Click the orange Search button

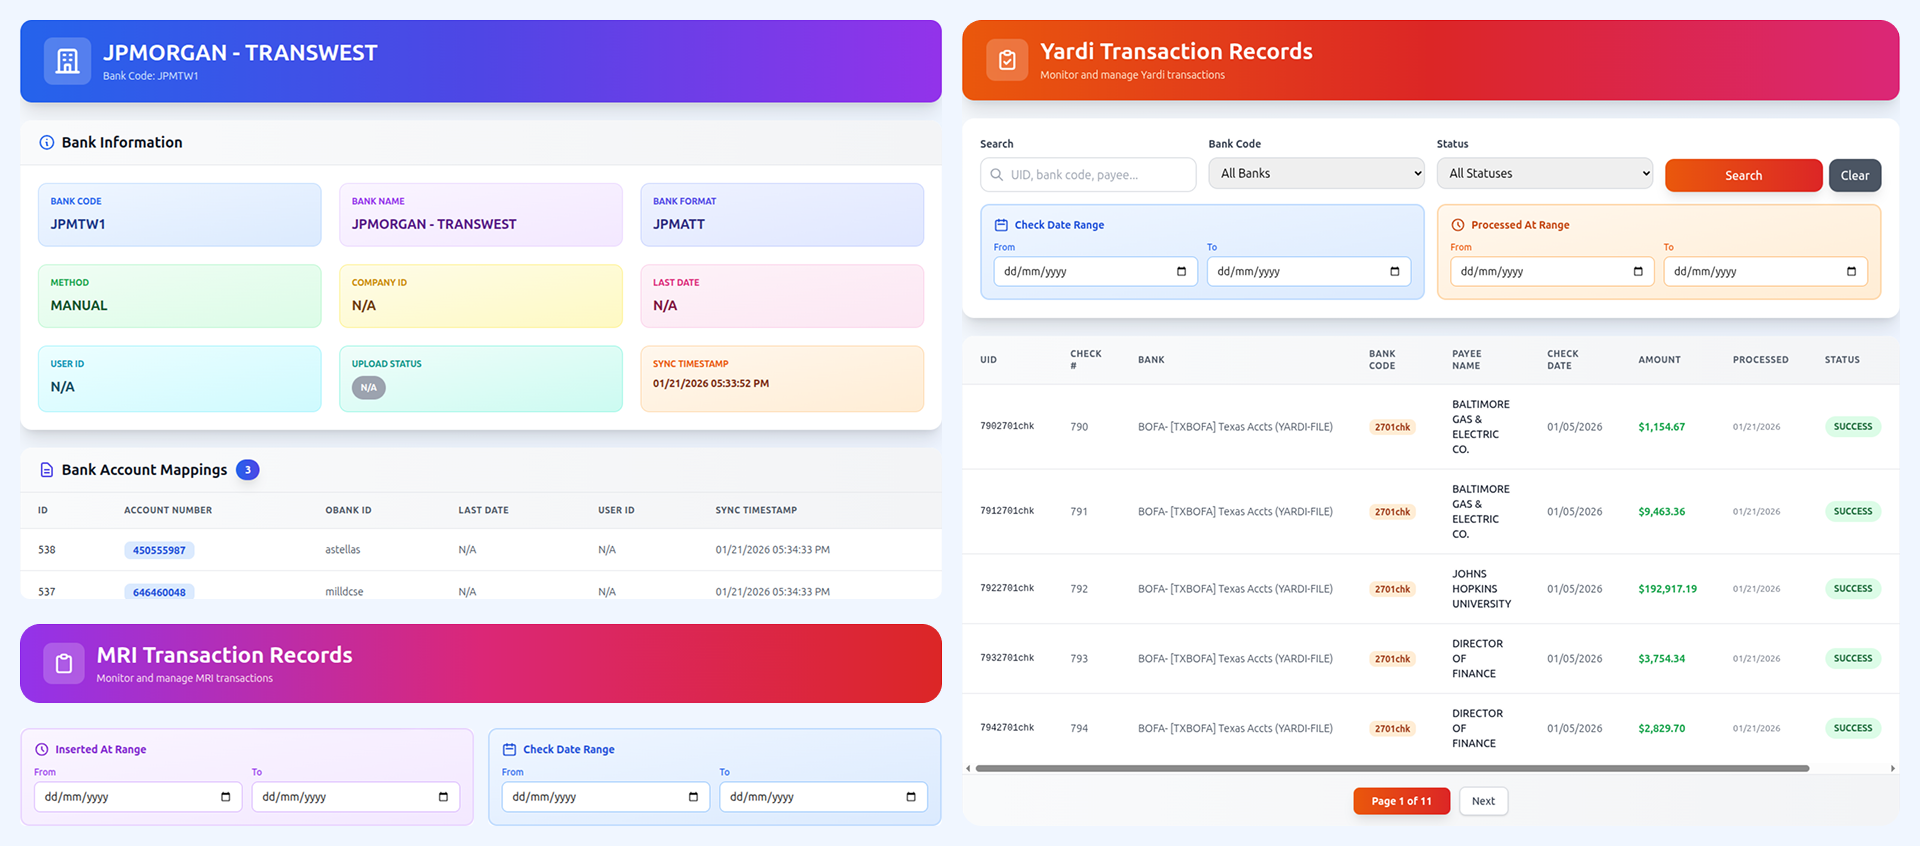pos(1743,175)
